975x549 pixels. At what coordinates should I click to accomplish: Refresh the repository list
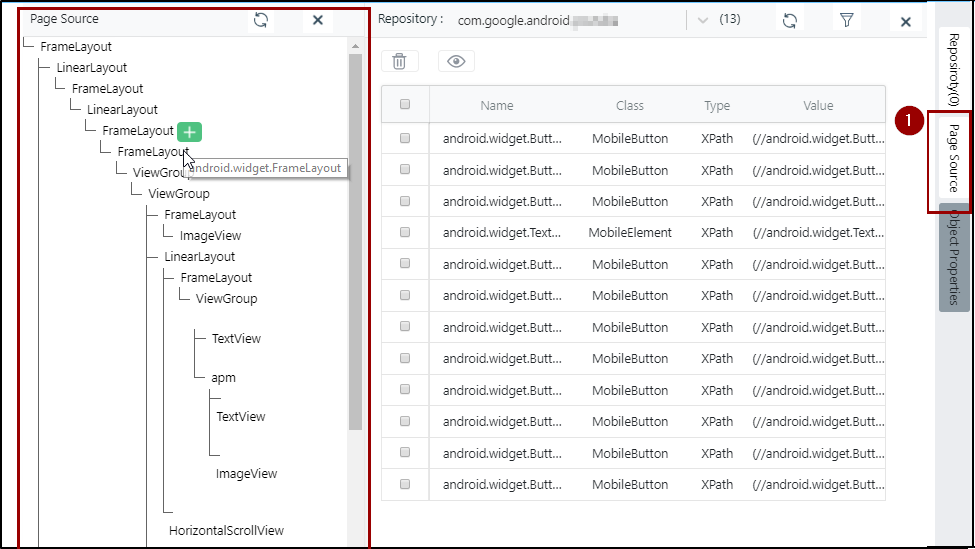pos(790,20)
